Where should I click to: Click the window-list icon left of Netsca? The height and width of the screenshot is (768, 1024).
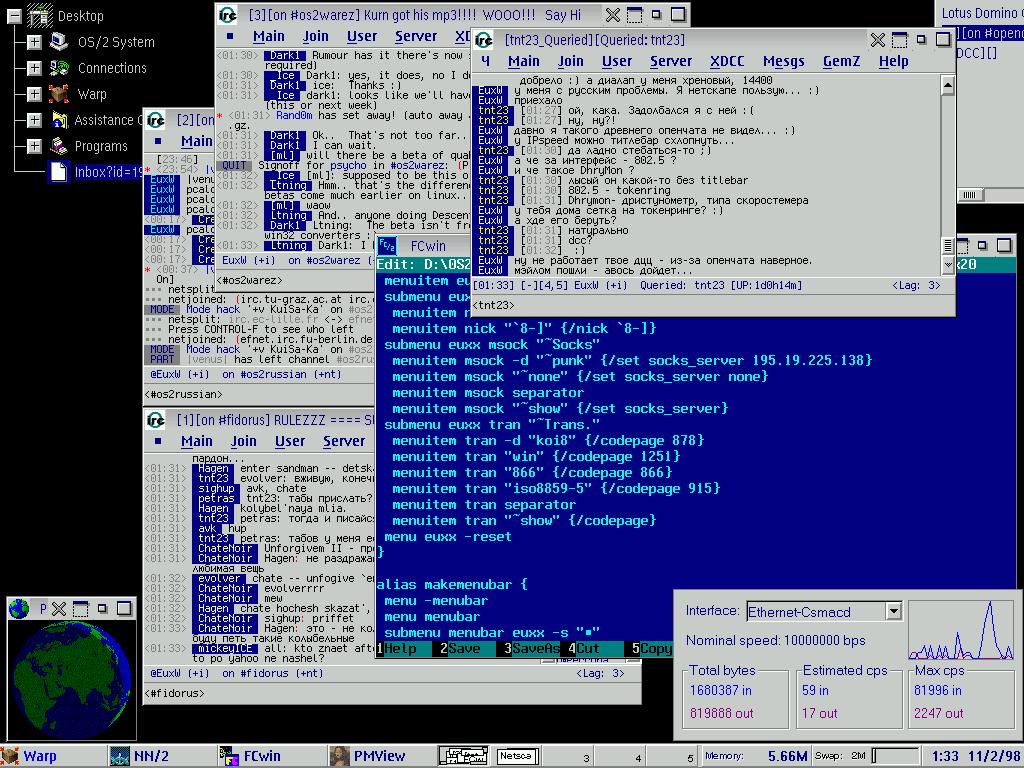point(462,756)
